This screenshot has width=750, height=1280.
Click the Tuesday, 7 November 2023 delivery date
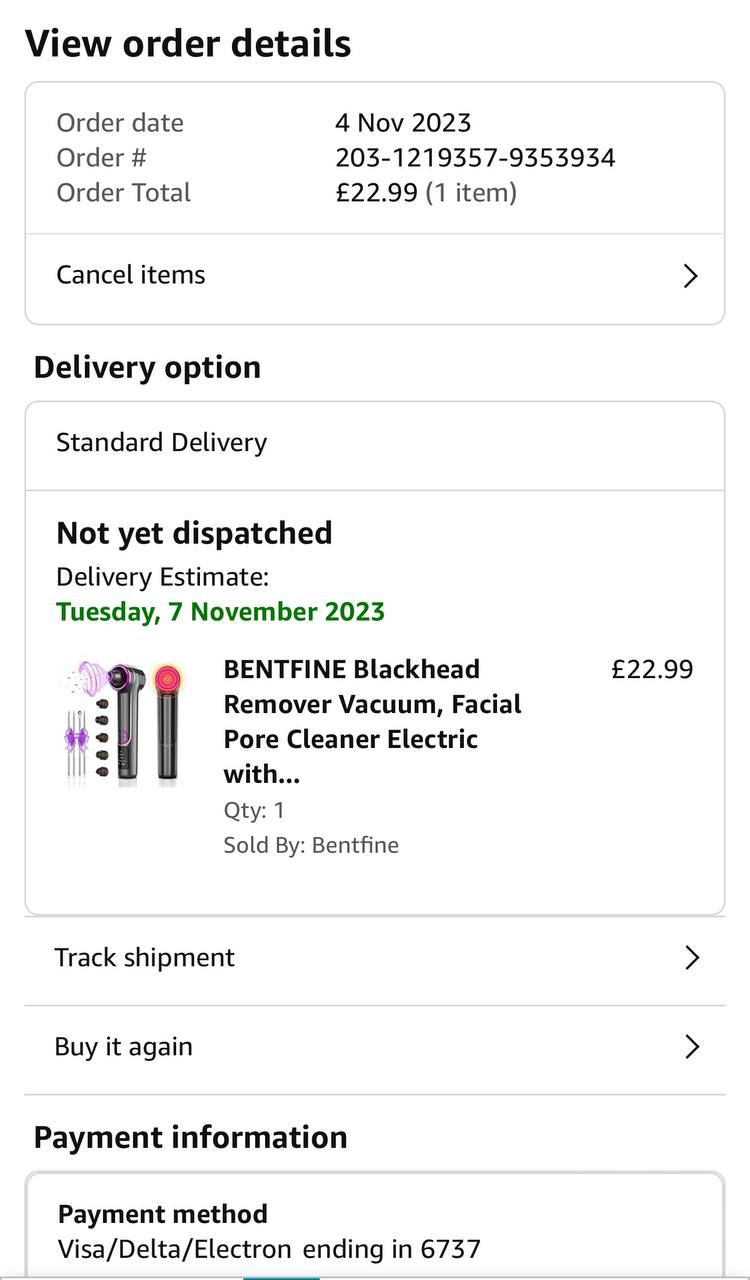pyautogui.click(x=220, y=611)
